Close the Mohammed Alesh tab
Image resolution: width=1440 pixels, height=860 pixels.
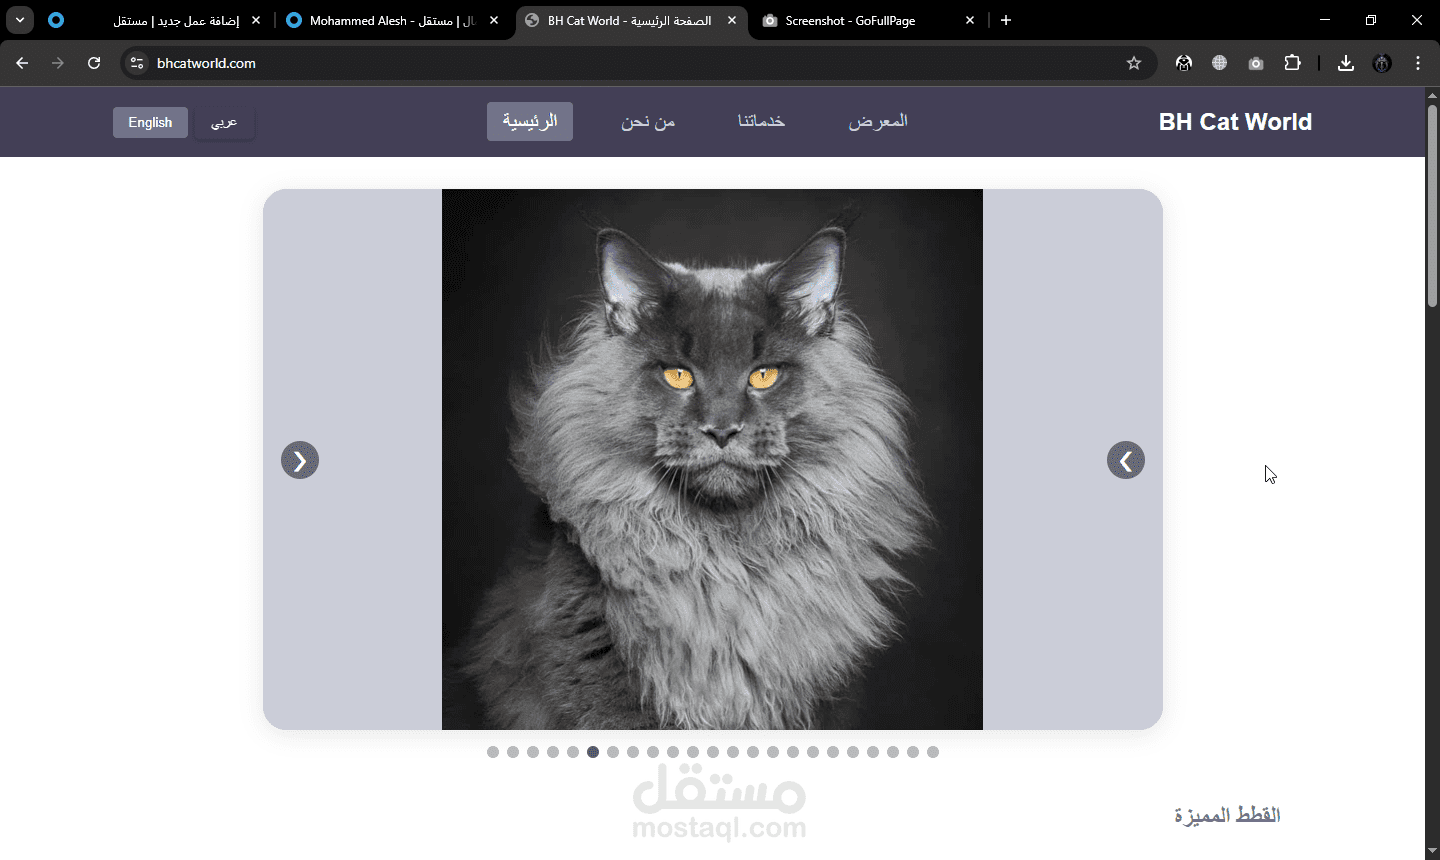[x=494, y=20]
